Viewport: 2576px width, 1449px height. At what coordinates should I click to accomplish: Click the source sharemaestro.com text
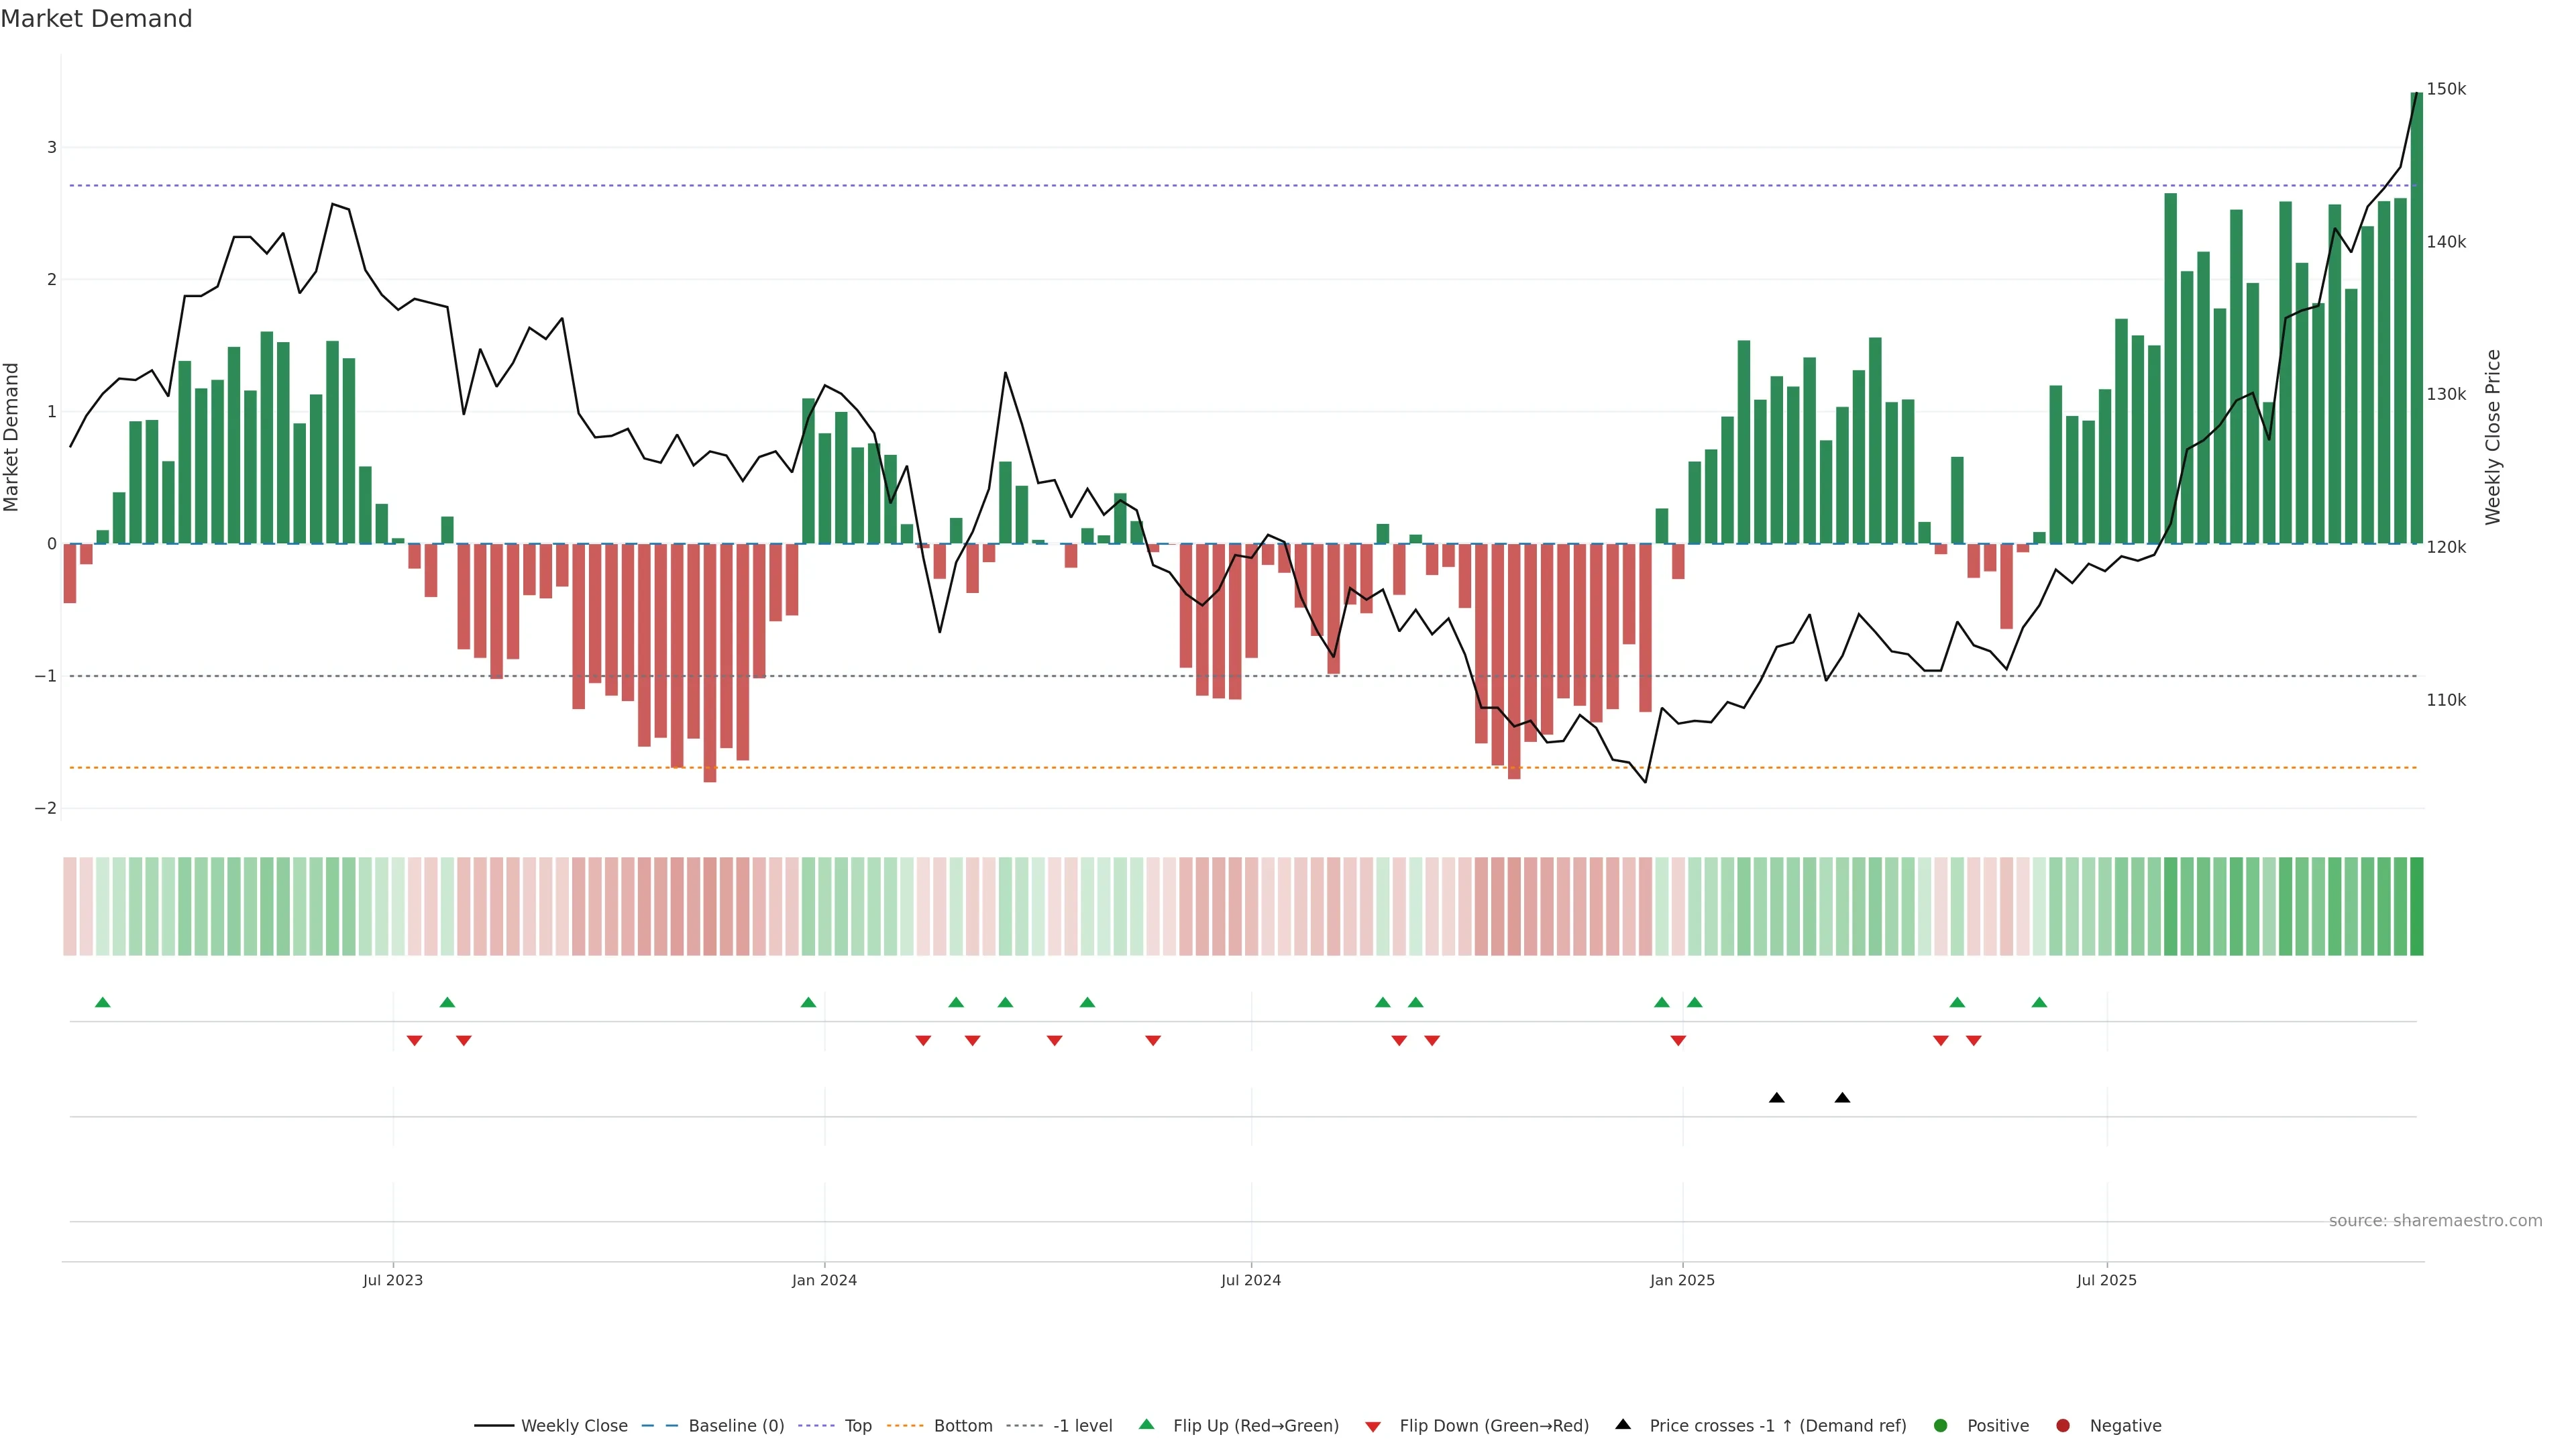pyautogui.click(x=2435, y=1221)
